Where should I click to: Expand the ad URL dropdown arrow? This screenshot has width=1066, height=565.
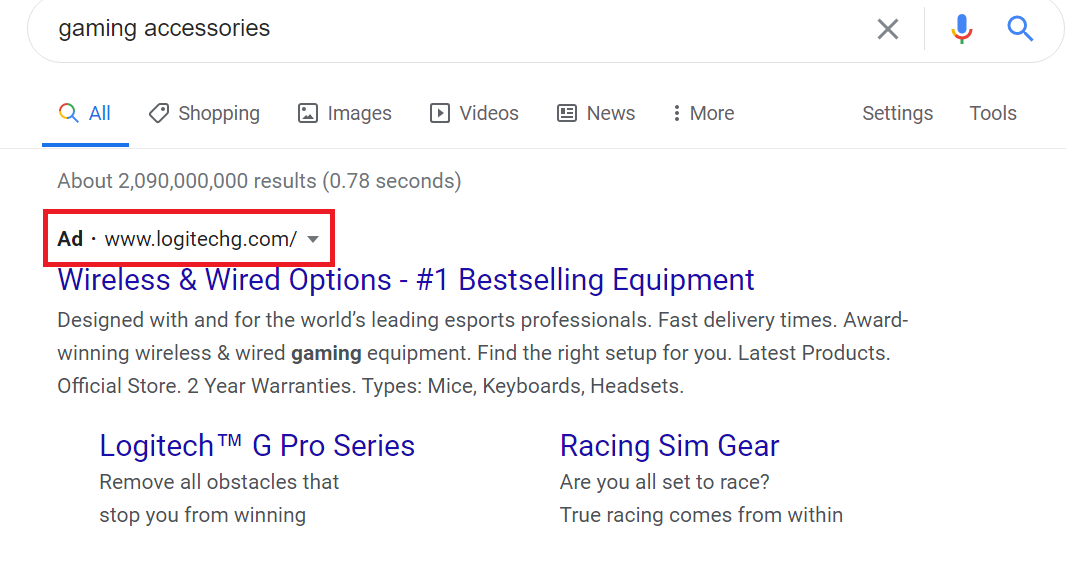point(313,239)
